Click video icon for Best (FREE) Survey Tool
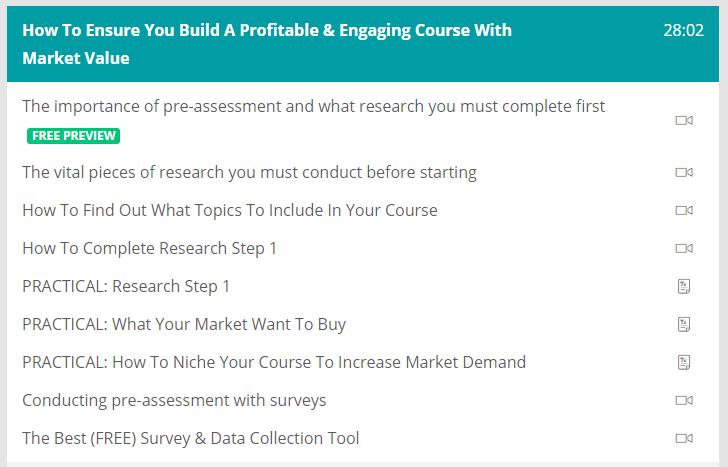Screen dimensions: 728x467 (684, 438)
